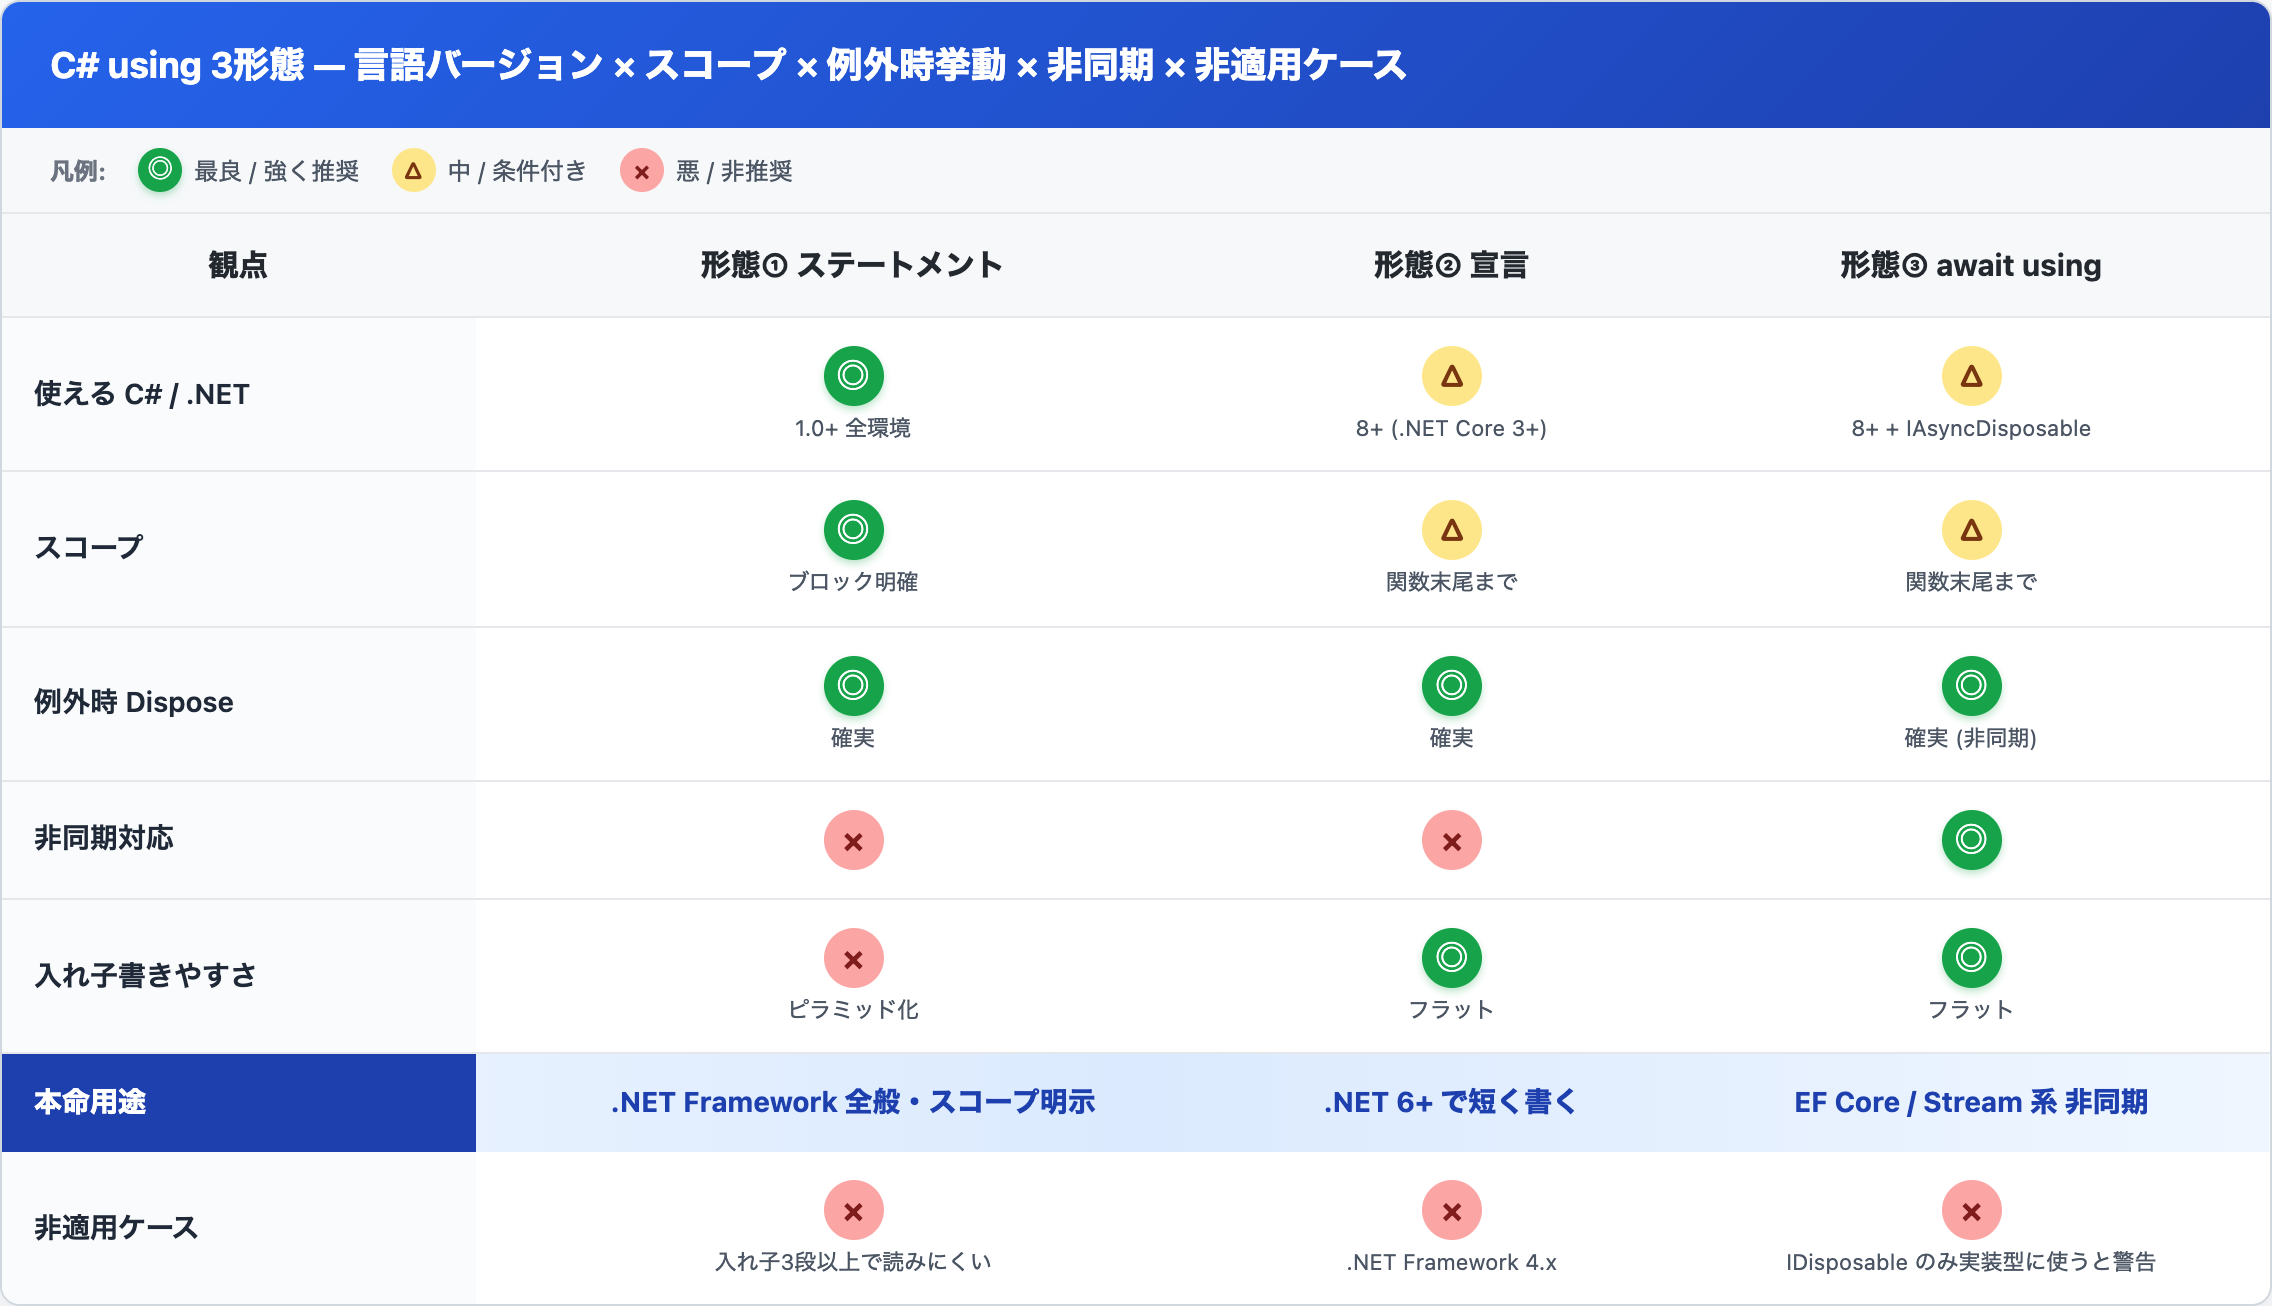The image size is (2272, 1306).
Task: Select the 形態① ステートメント column header
Action: click(852, 265)
